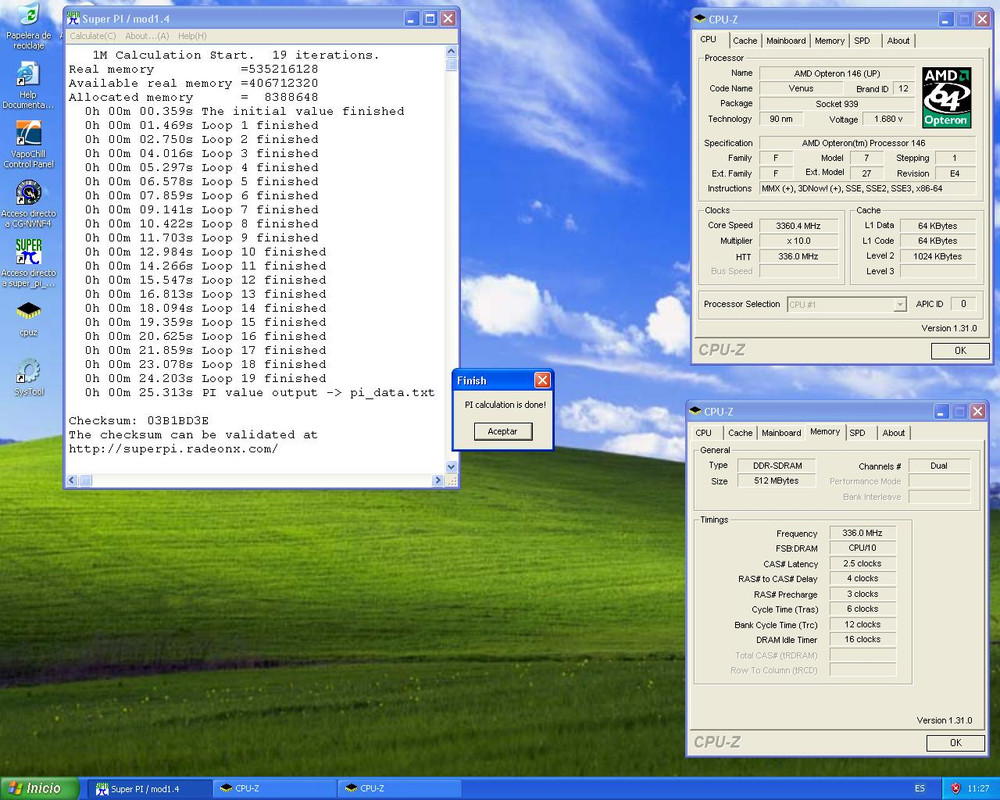This screenshot has width=1000, height=800.
Task: Click the memory Size value 512 MBytes
Action: point(776,481)
